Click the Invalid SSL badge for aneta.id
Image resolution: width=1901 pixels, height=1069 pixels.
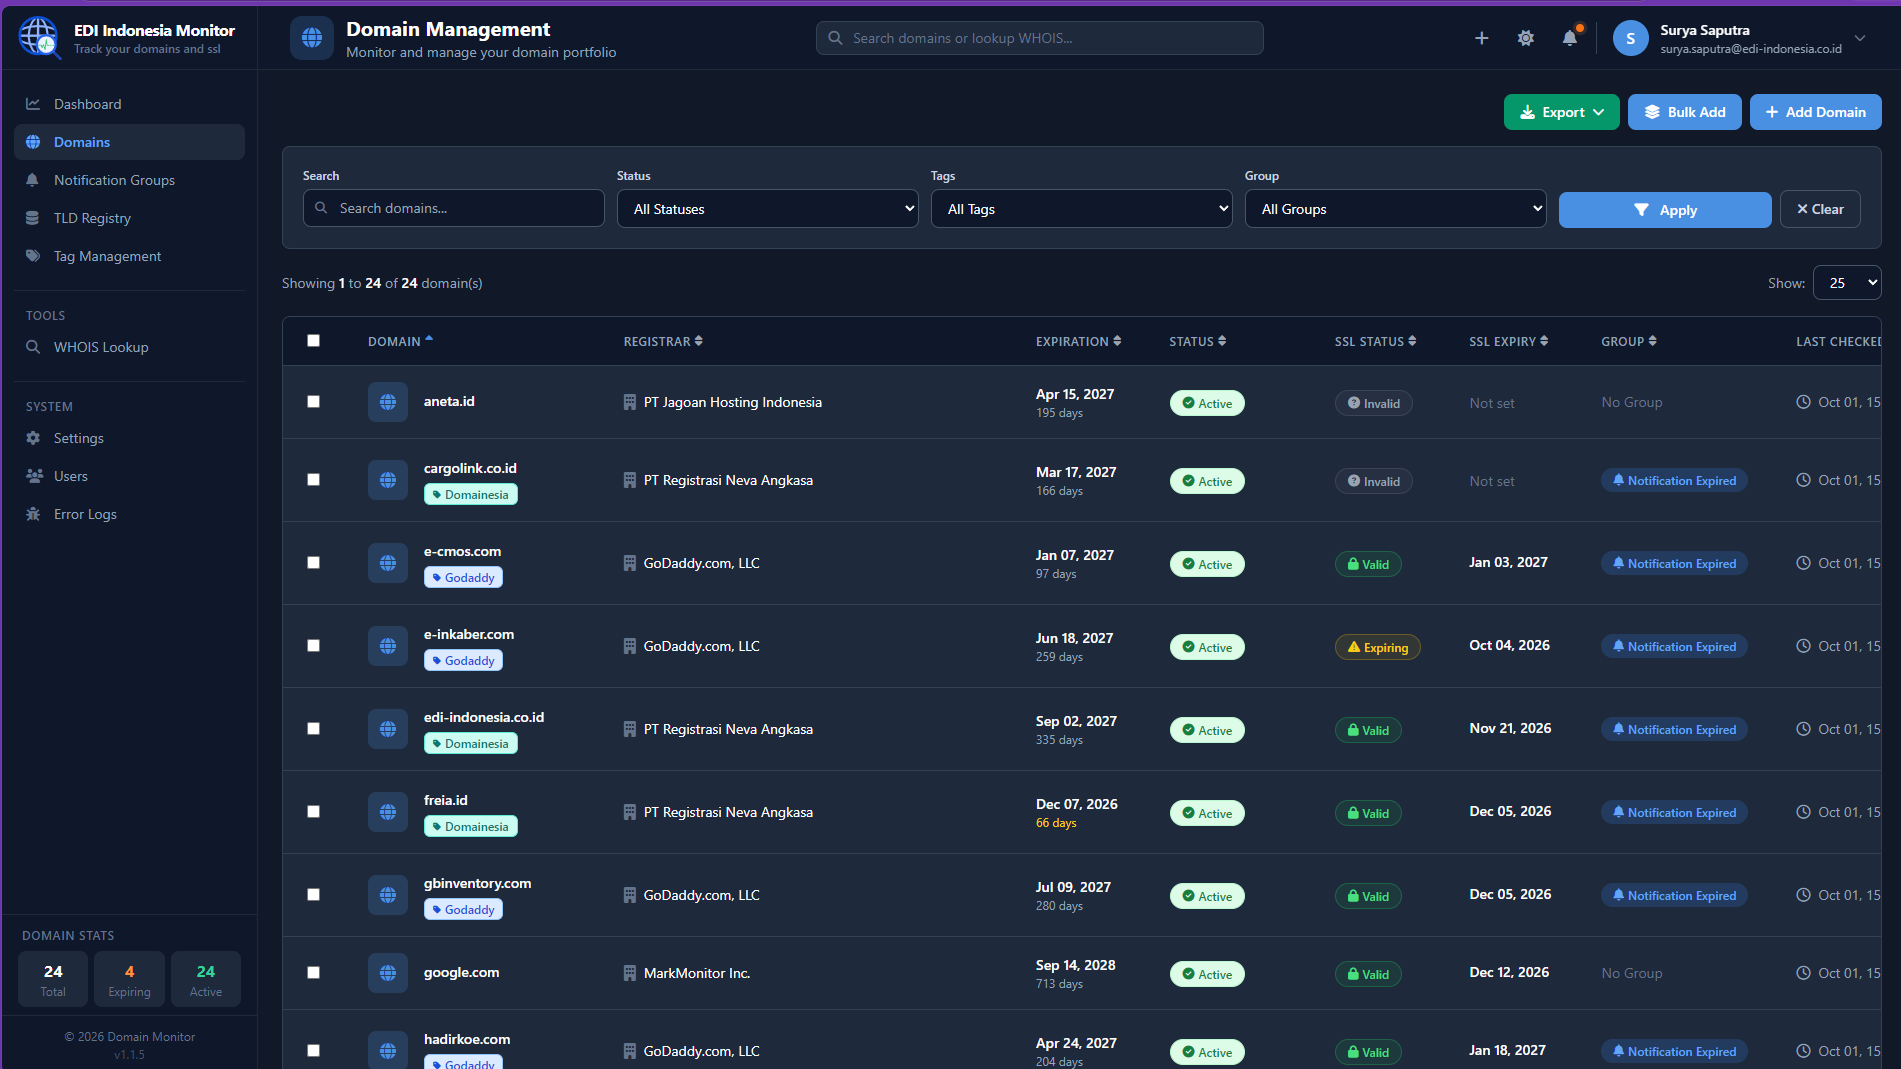coord(1373,403)
